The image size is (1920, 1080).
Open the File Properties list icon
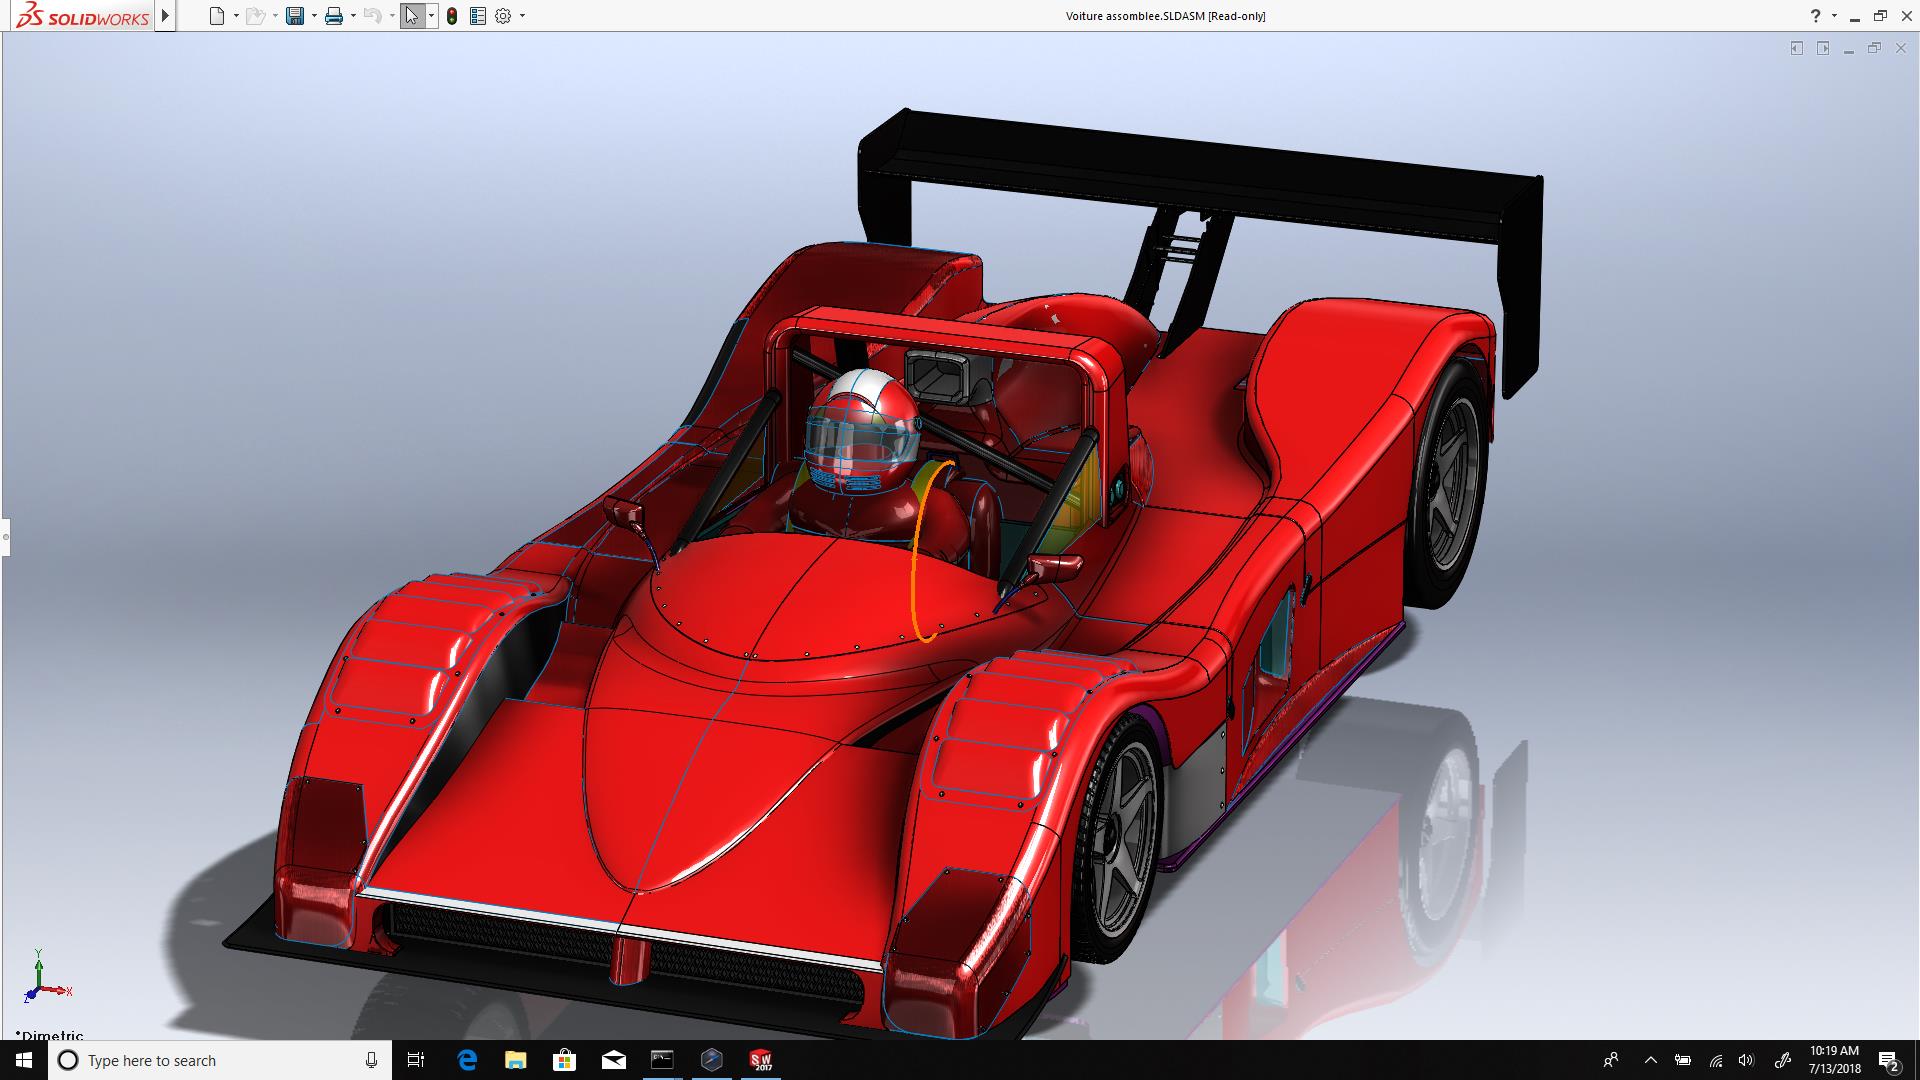click(x=478, y=16)
